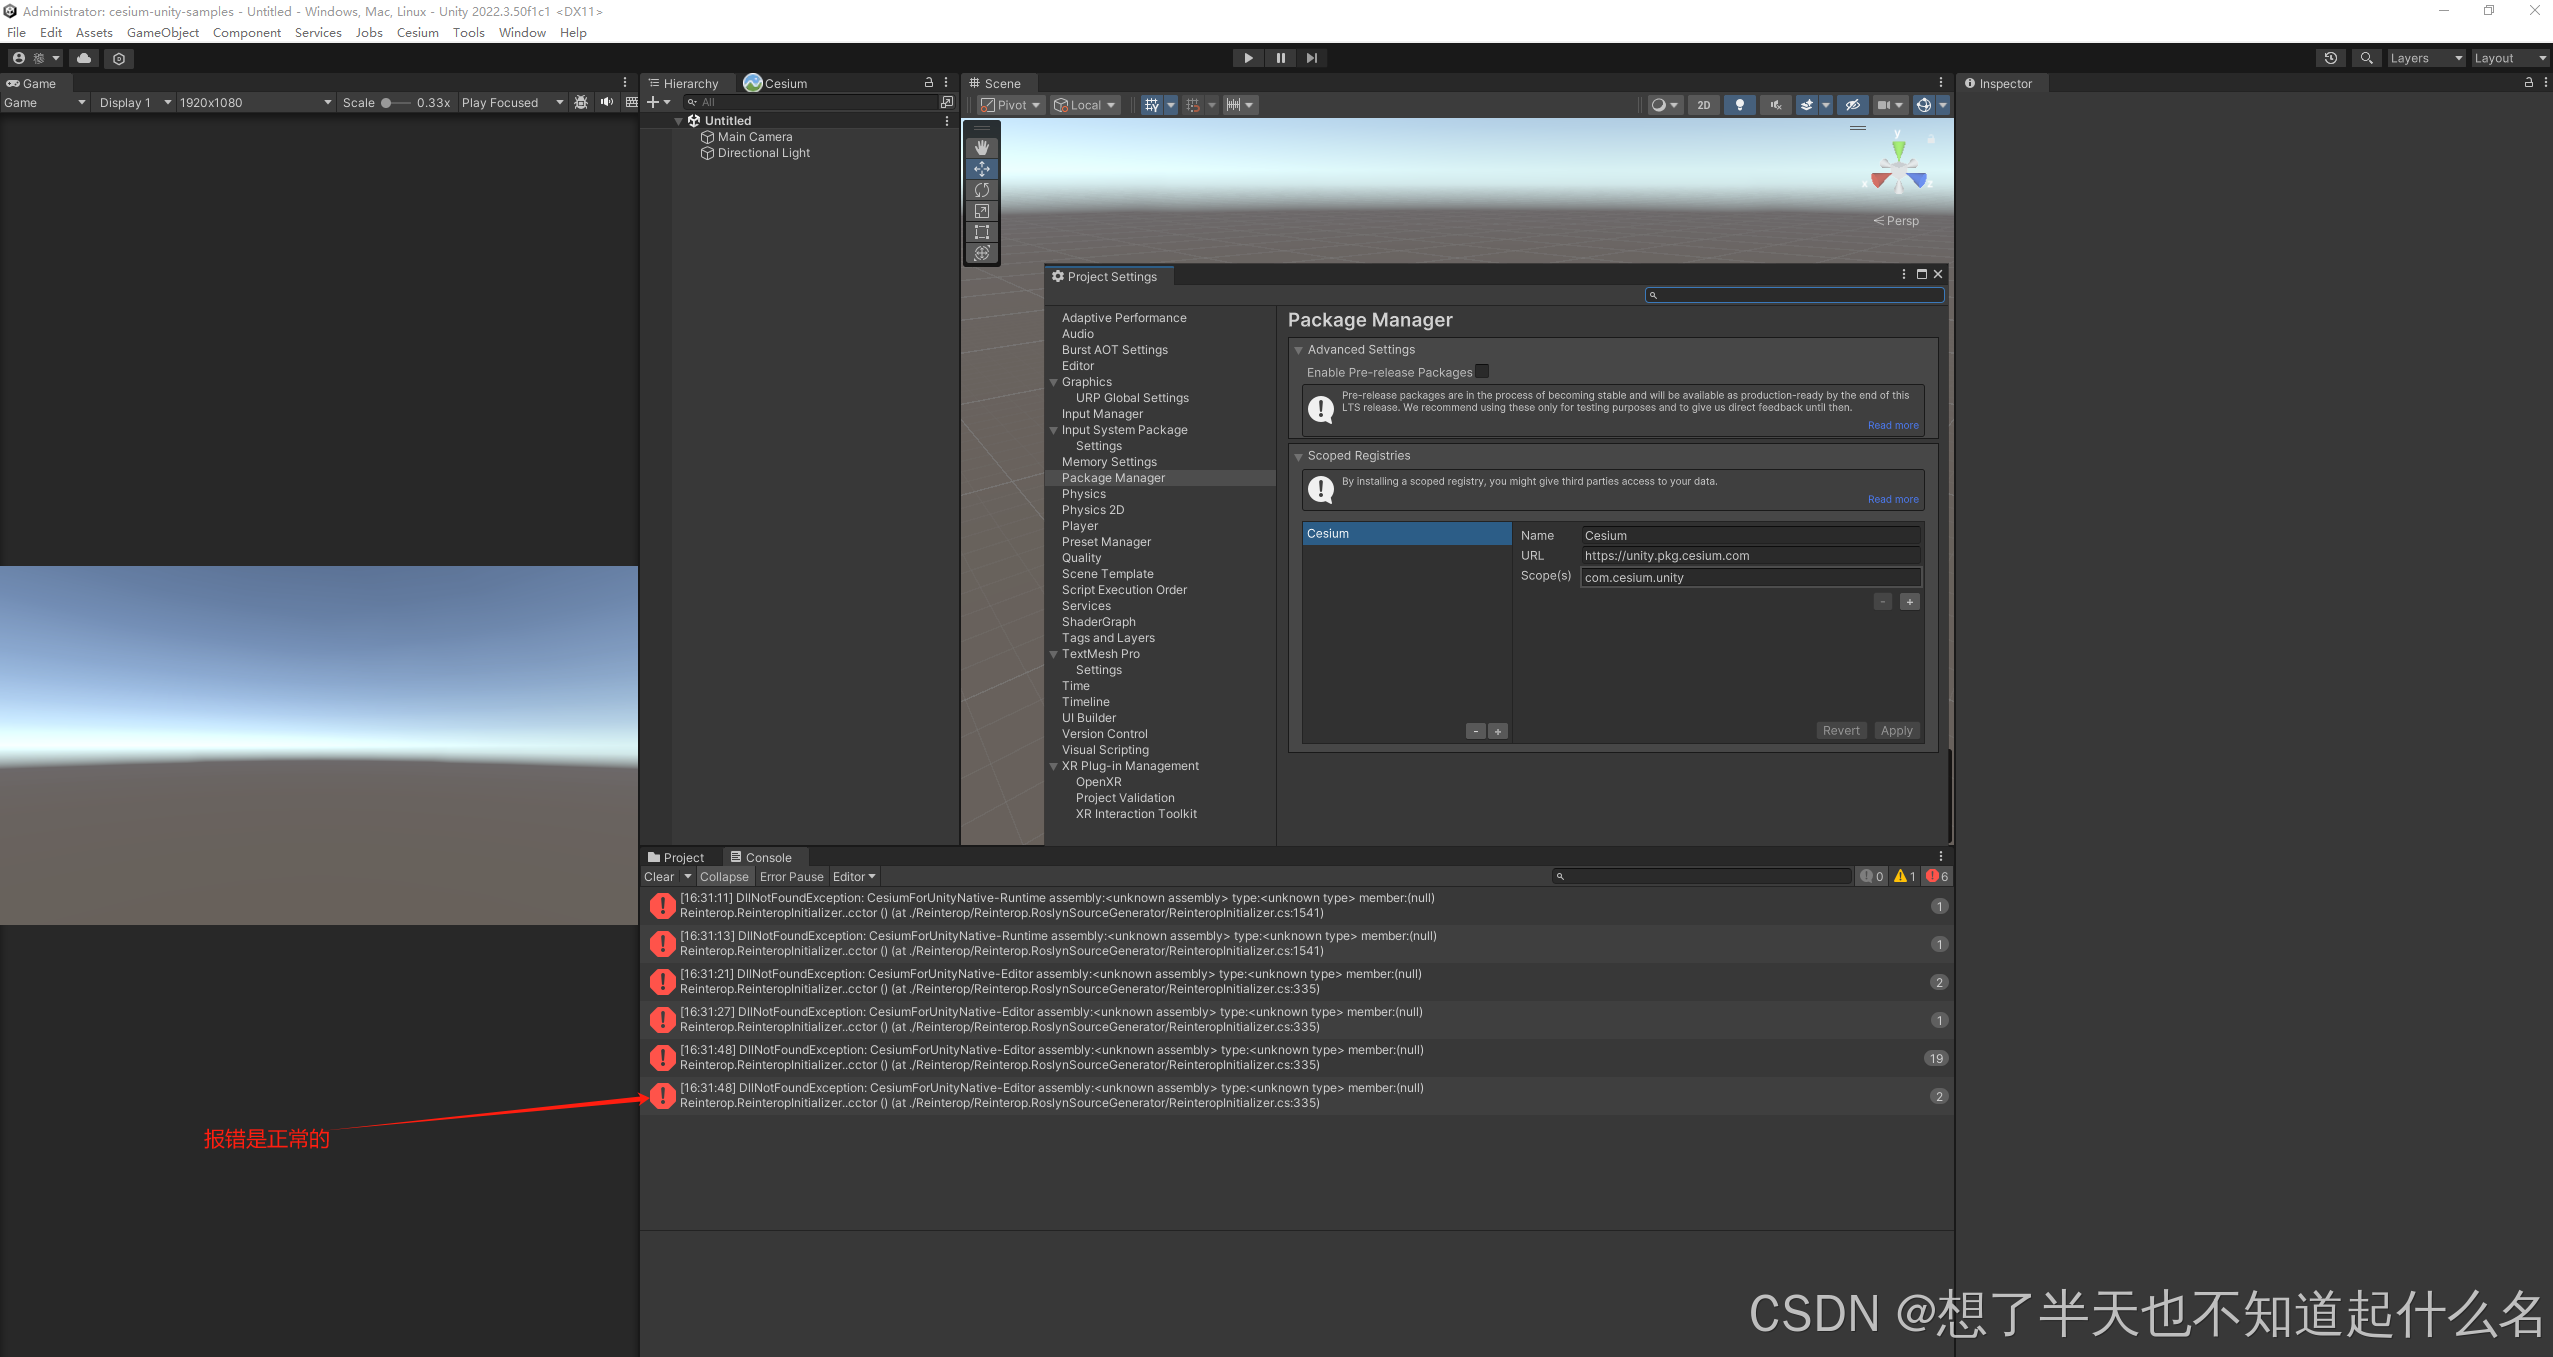Open the Cesium menu in menu bar
Image resolution: width=2553 pixels, height=1357 pixels.
[418, 32]
